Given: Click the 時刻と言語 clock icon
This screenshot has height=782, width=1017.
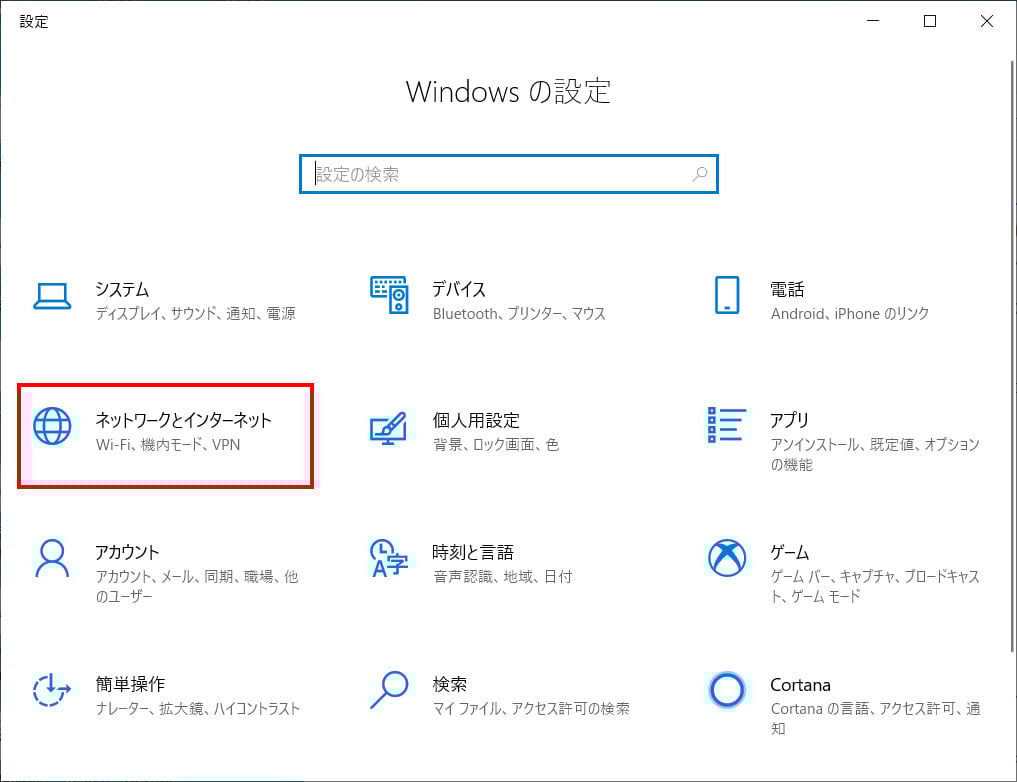Looking at the screenshot, I should [x=389, y=558].
